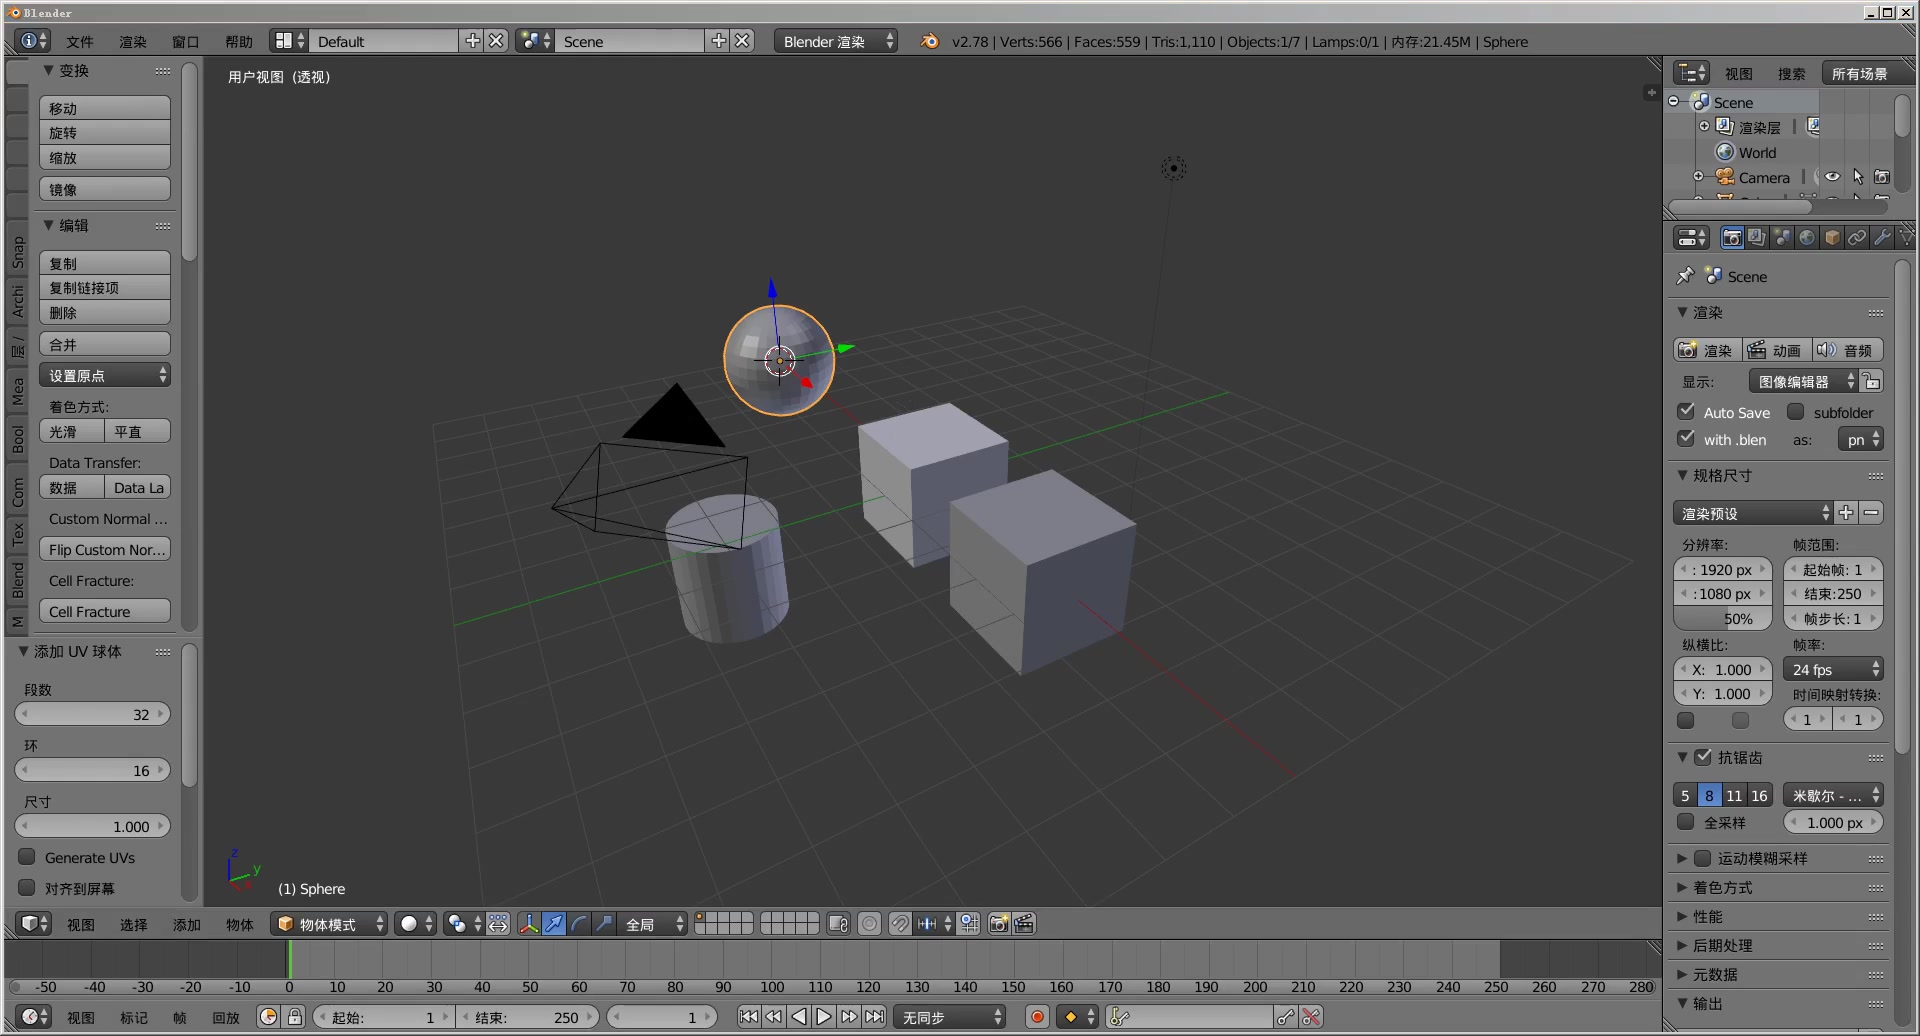
Task: Click the Cell Fracture button
Action: point(105,611)
